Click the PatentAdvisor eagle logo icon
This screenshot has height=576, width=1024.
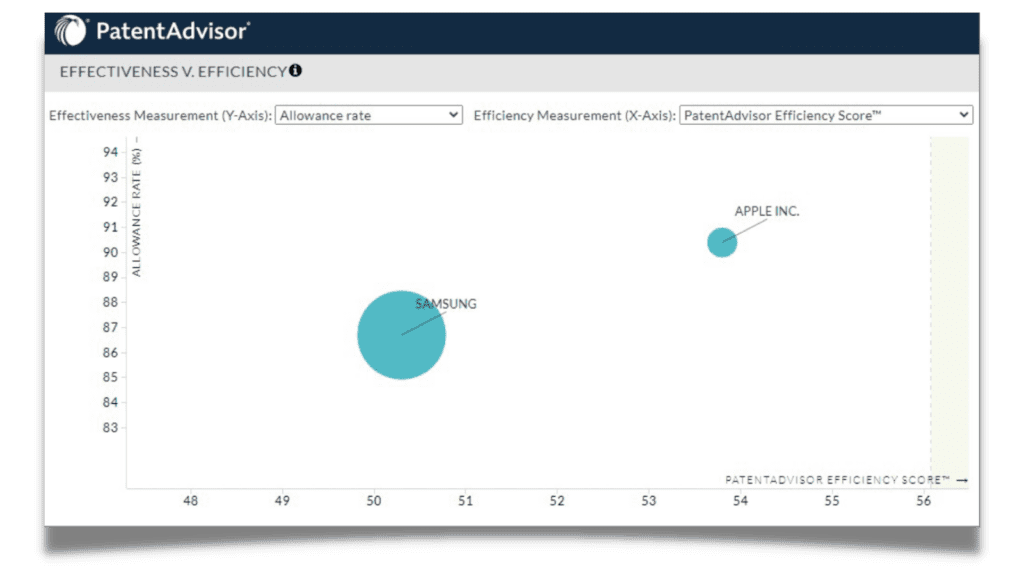coord(68,30)
